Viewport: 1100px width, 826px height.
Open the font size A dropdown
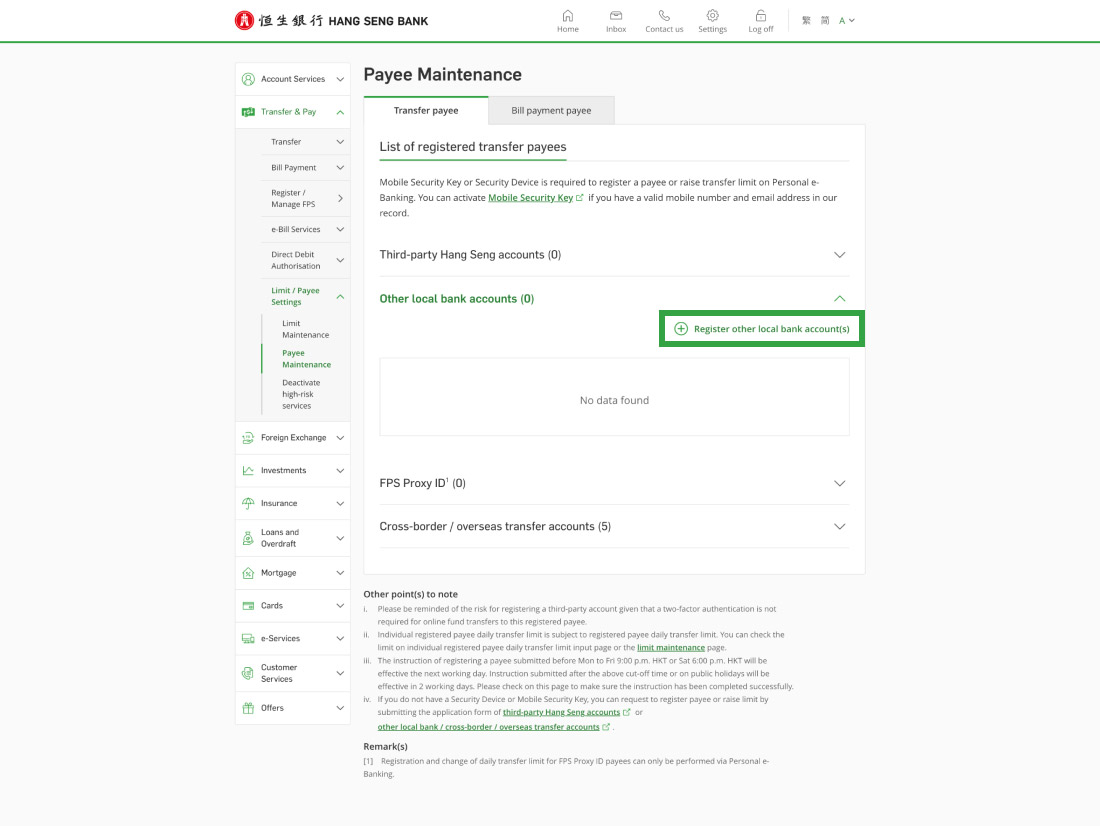coord(846,20)
